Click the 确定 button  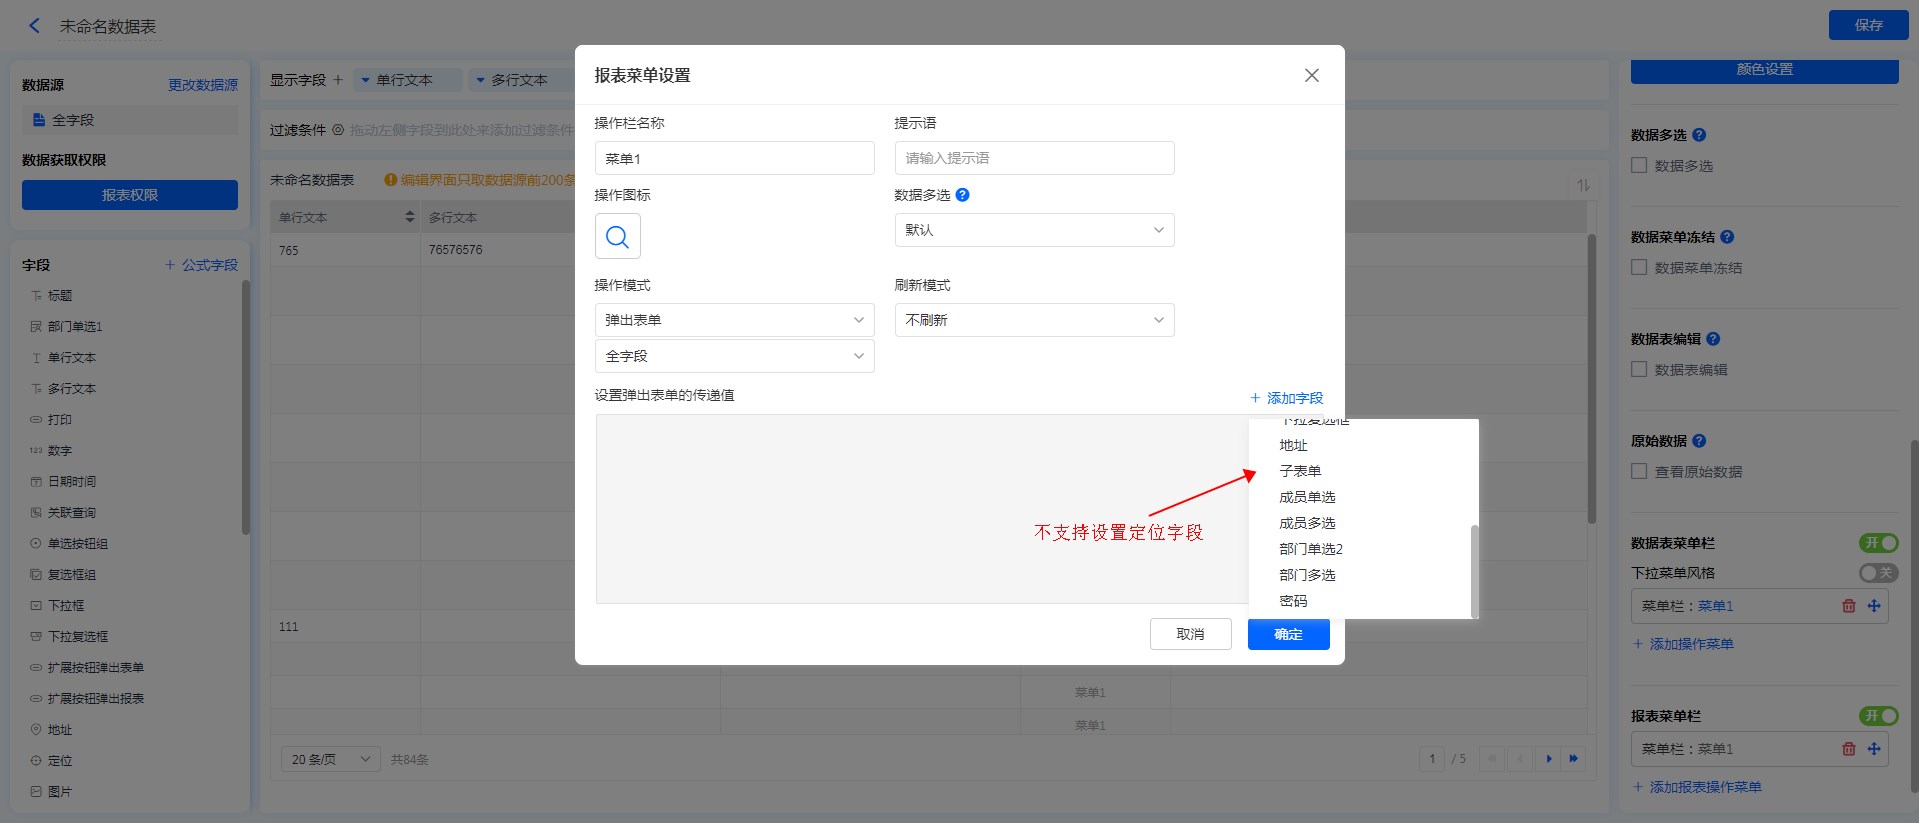1288,634
